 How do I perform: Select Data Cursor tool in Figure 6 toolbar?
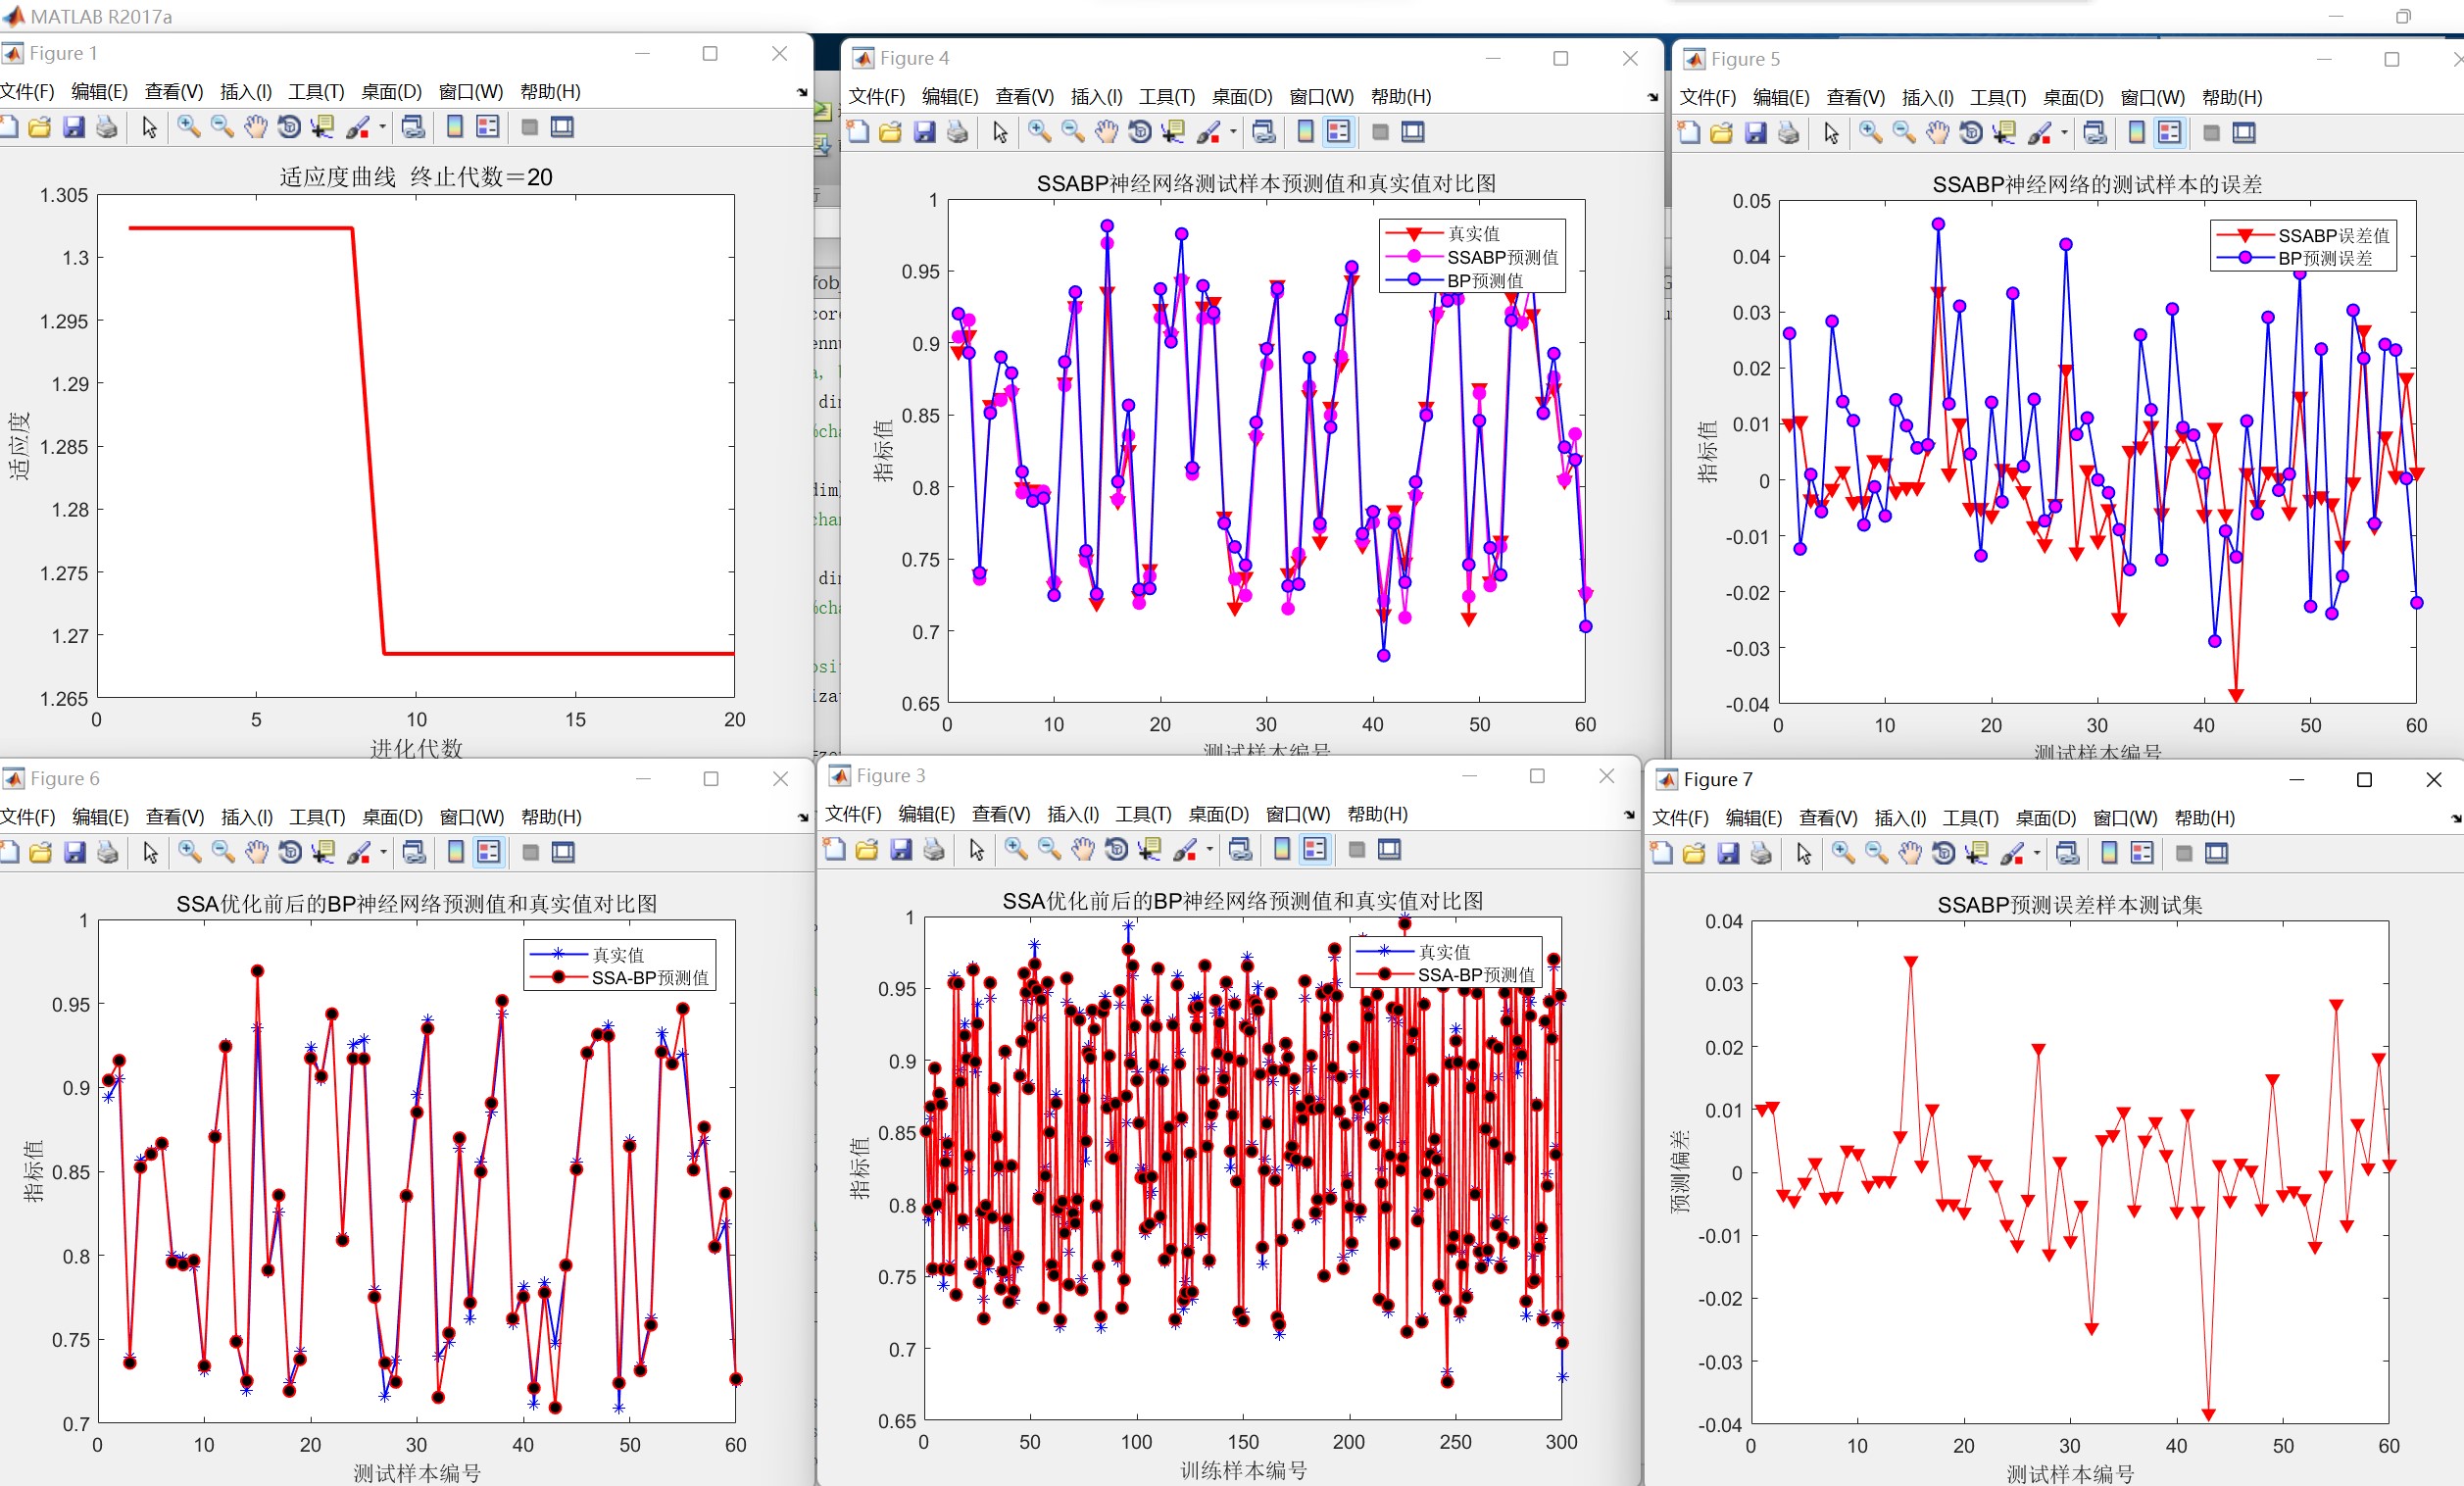tap(323, 852)
